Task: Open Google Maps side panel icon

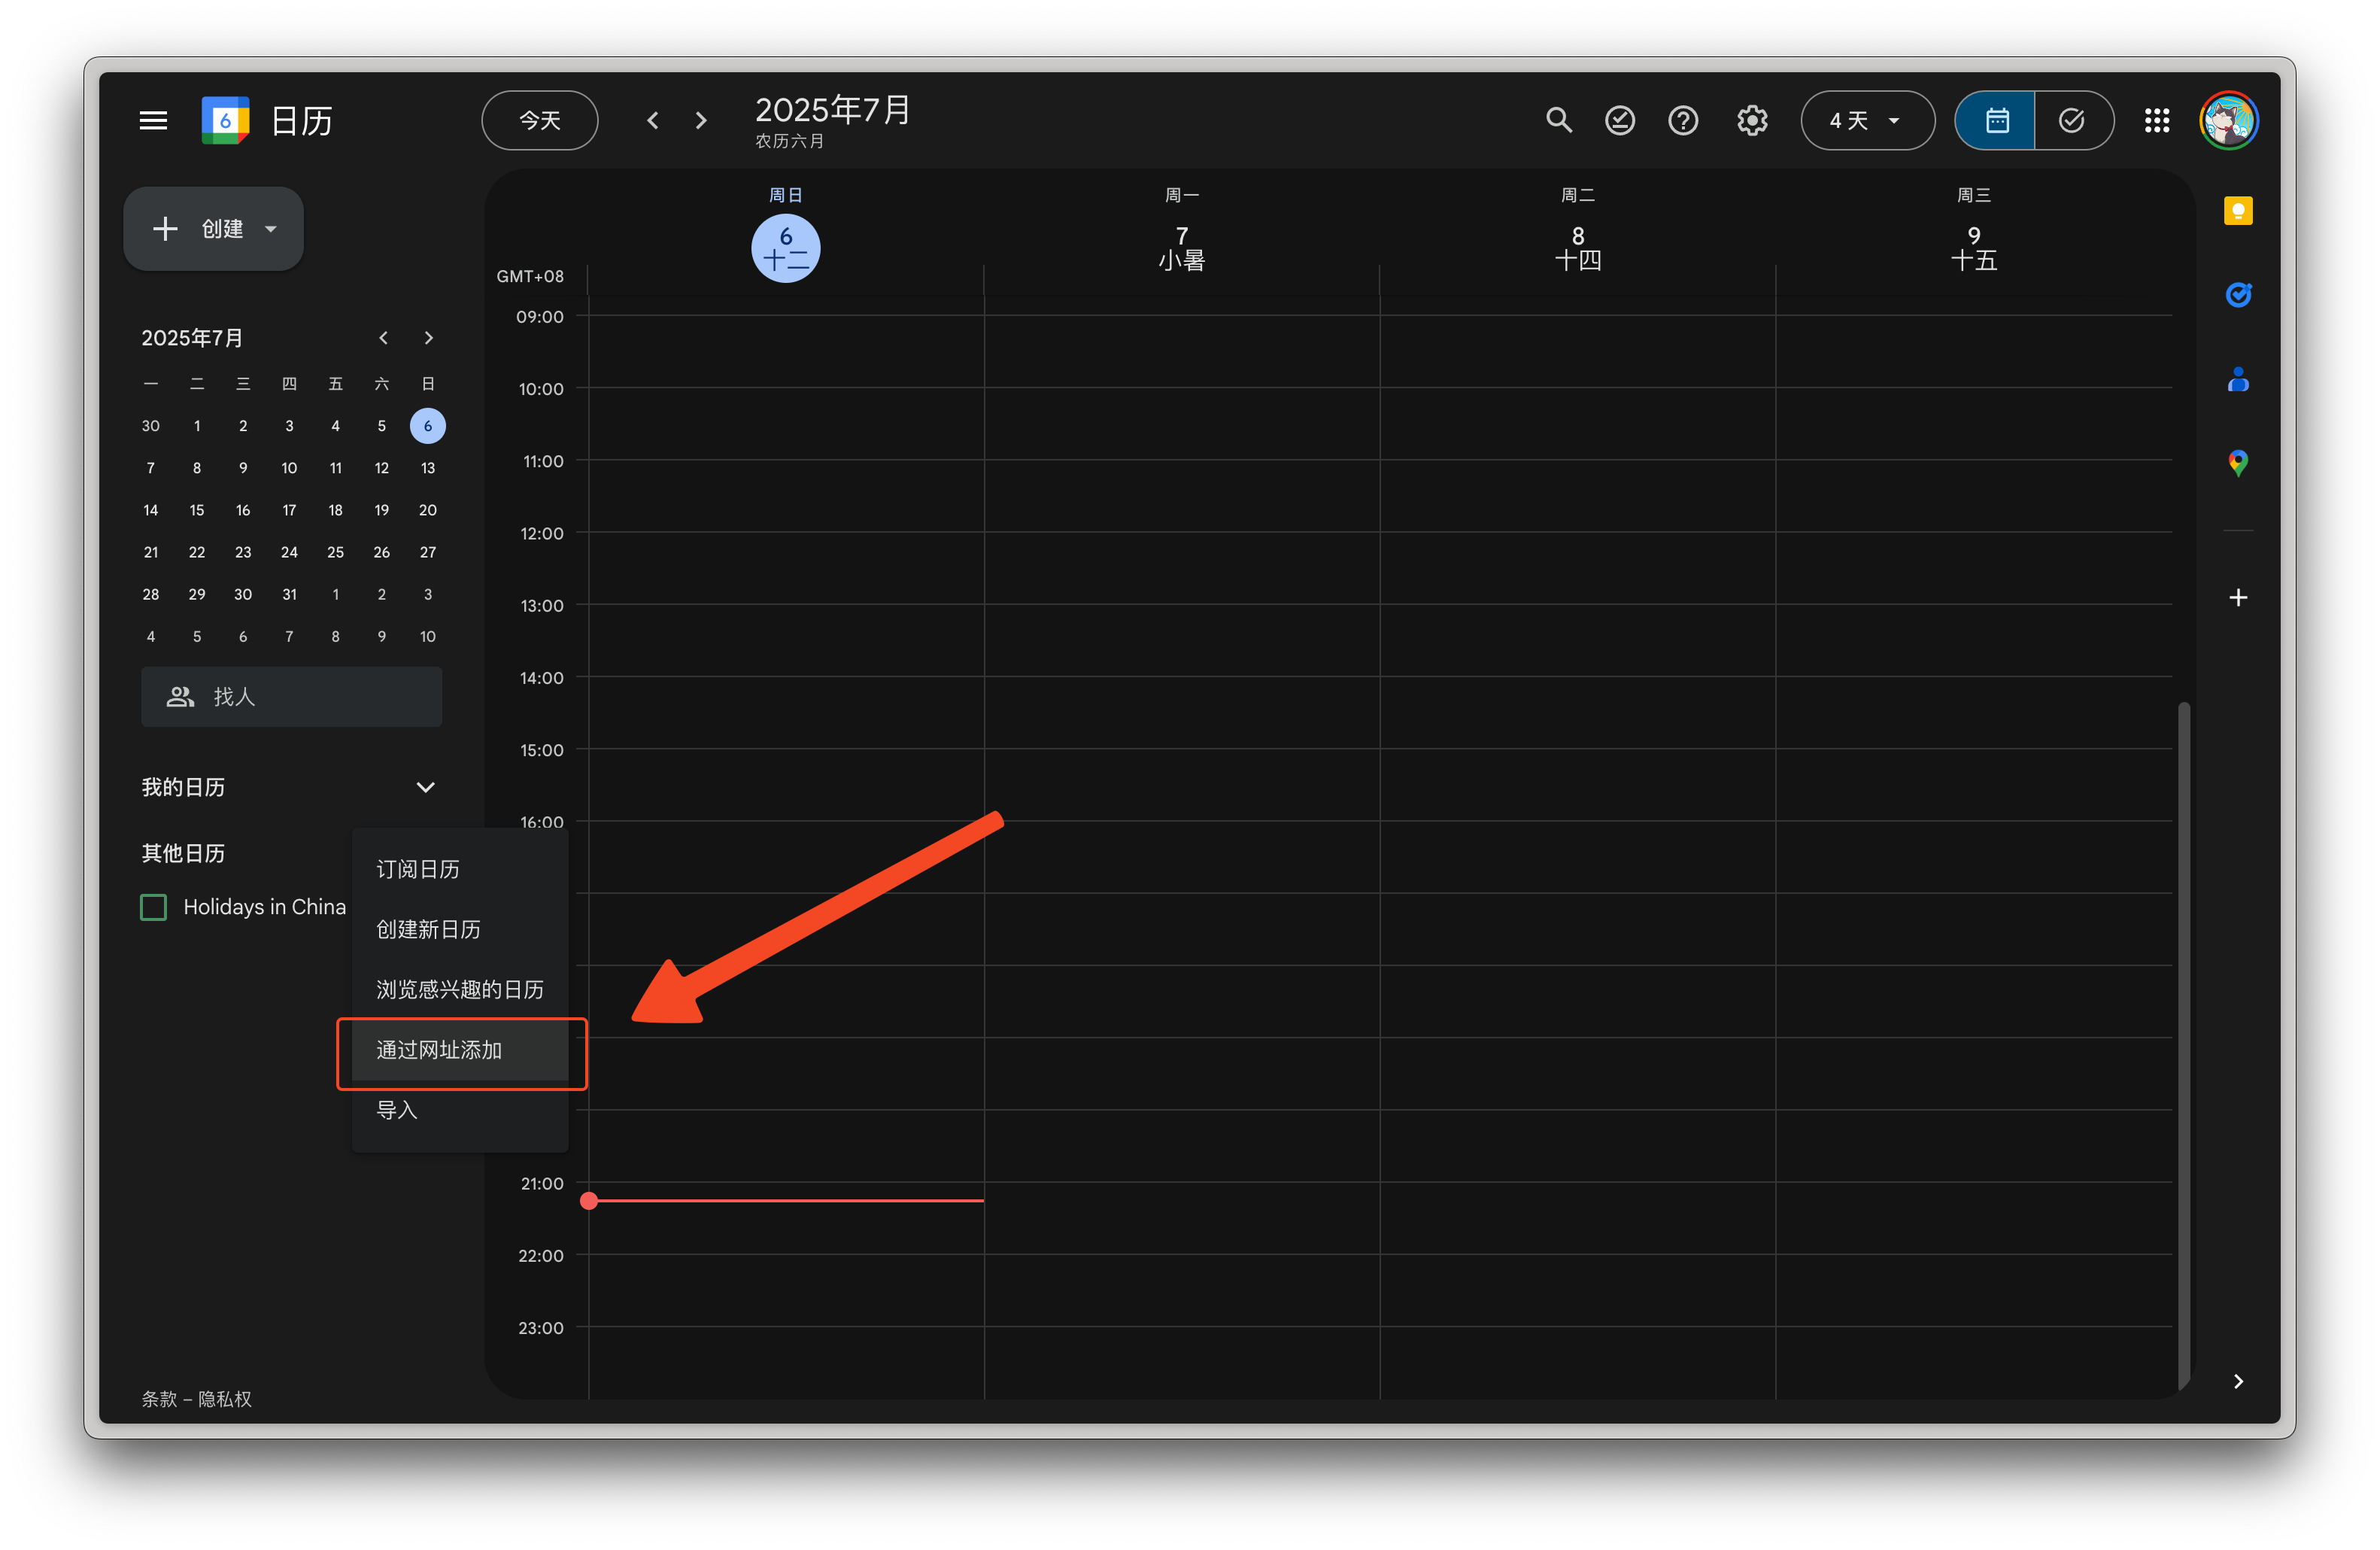Action: tap(2237, 463)
